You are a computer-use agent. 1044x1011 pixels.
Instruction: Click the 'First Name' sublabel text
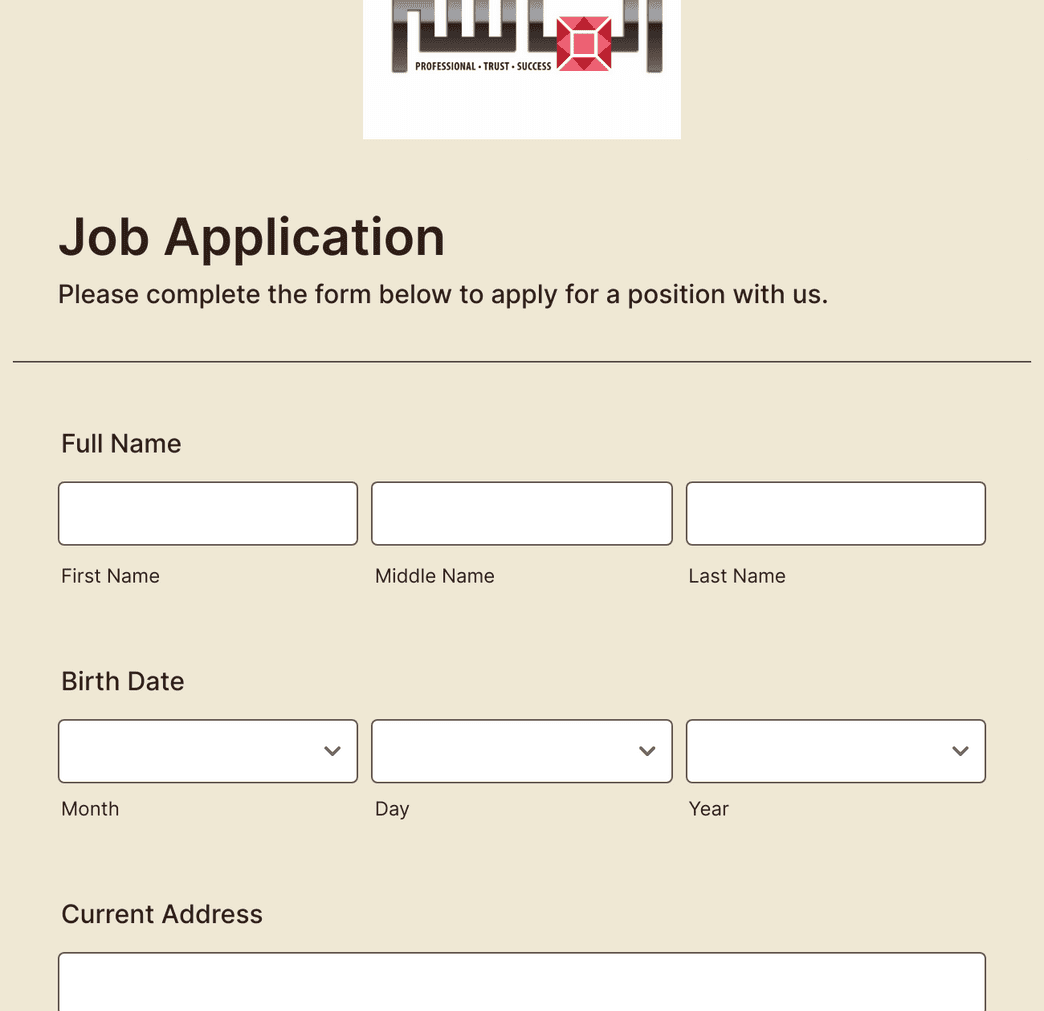click(110, 576)
